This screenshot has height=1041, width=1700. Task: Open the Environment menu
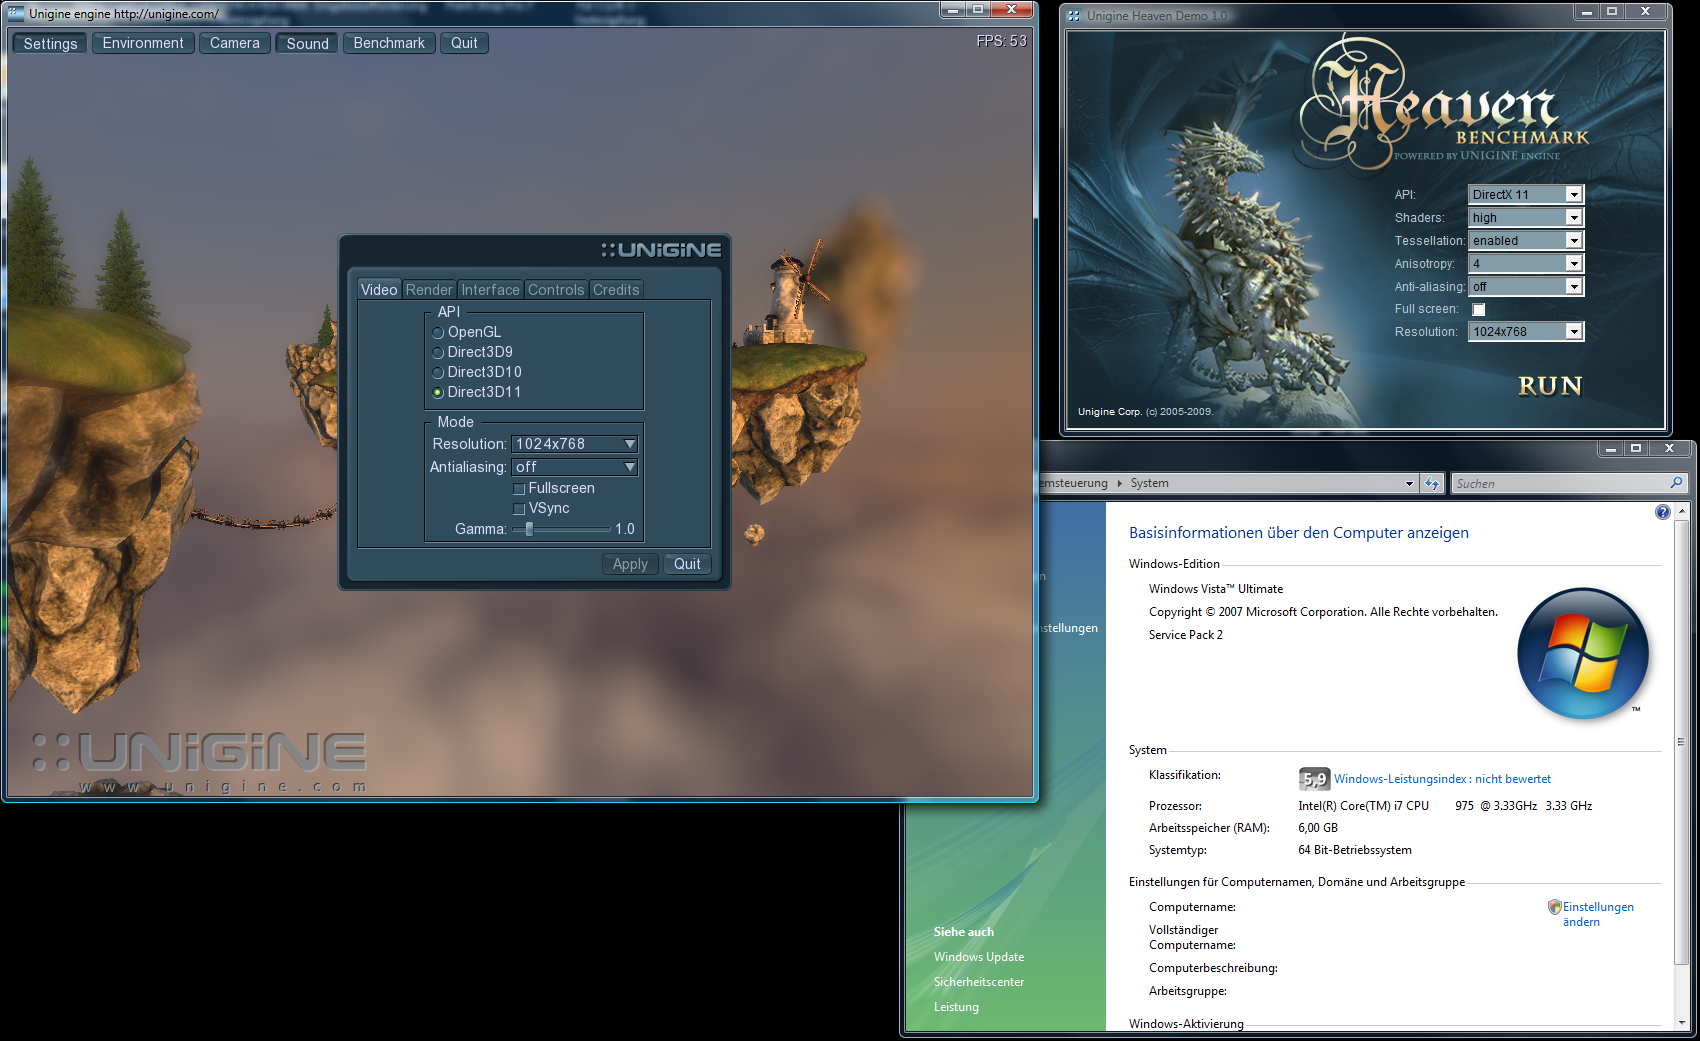[143, 43]
